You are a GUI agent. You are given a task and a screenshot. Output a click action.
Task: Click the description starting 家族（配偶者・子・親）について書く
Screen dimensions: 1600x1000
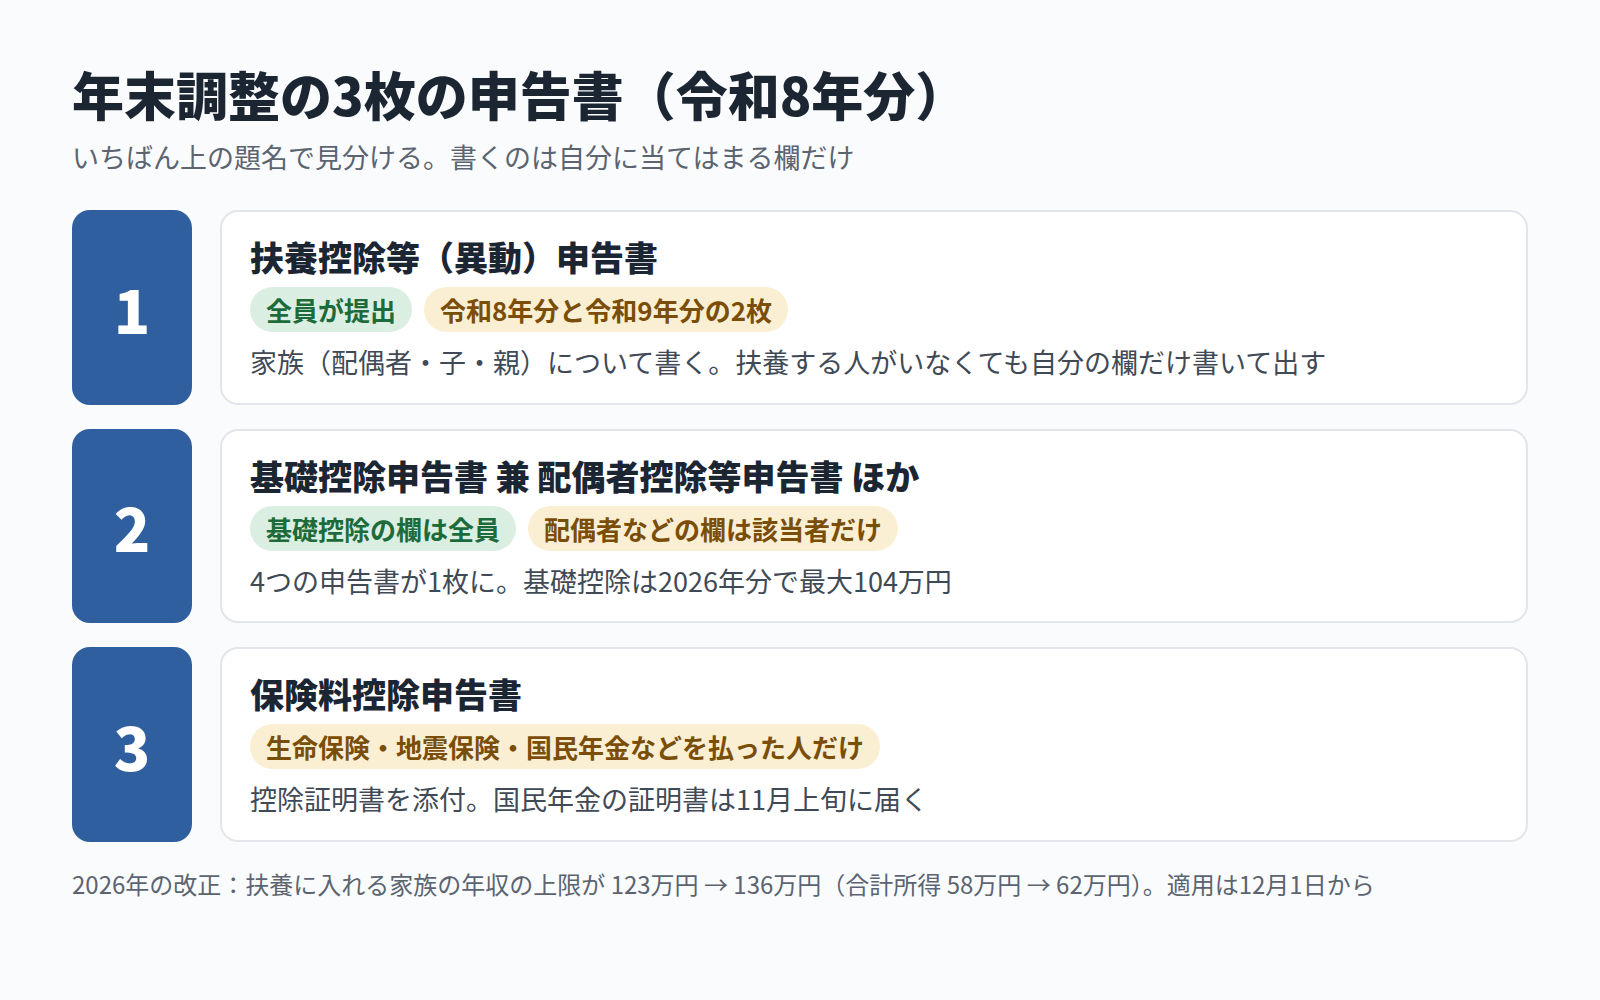pyautogui.click(x=788, y=363)
